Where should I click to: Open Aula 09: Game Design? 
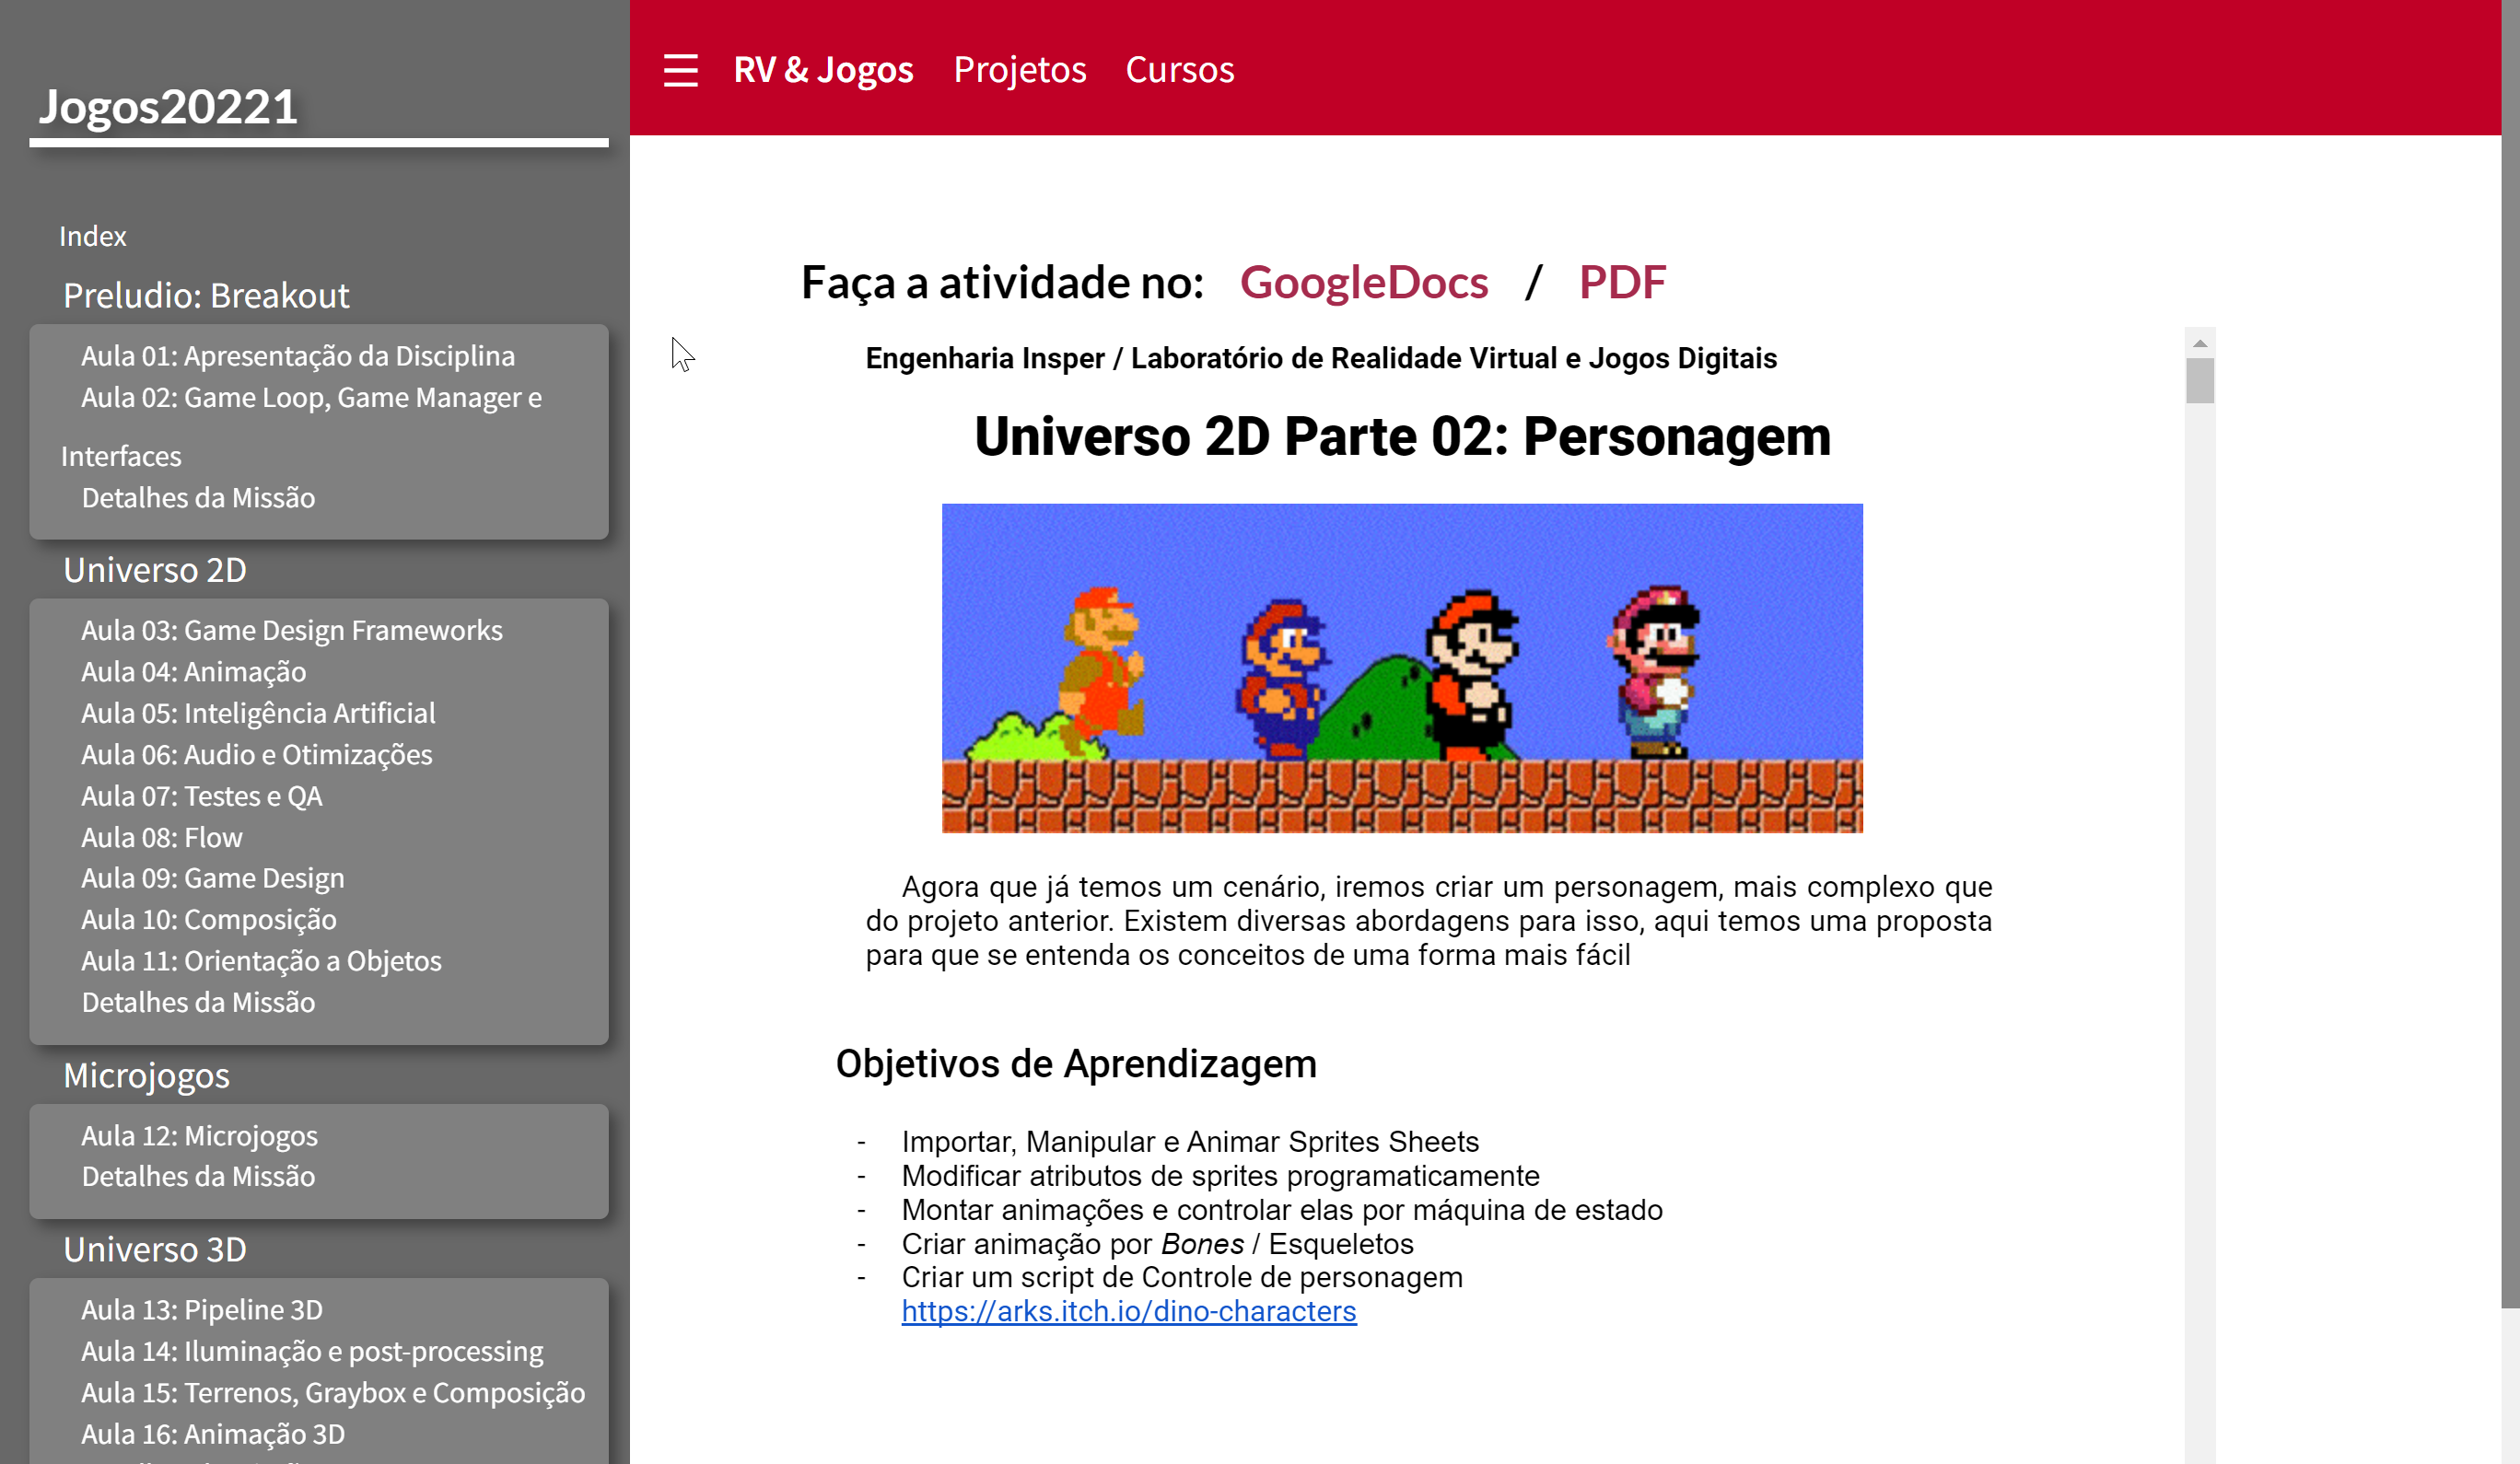pos(212,878)
